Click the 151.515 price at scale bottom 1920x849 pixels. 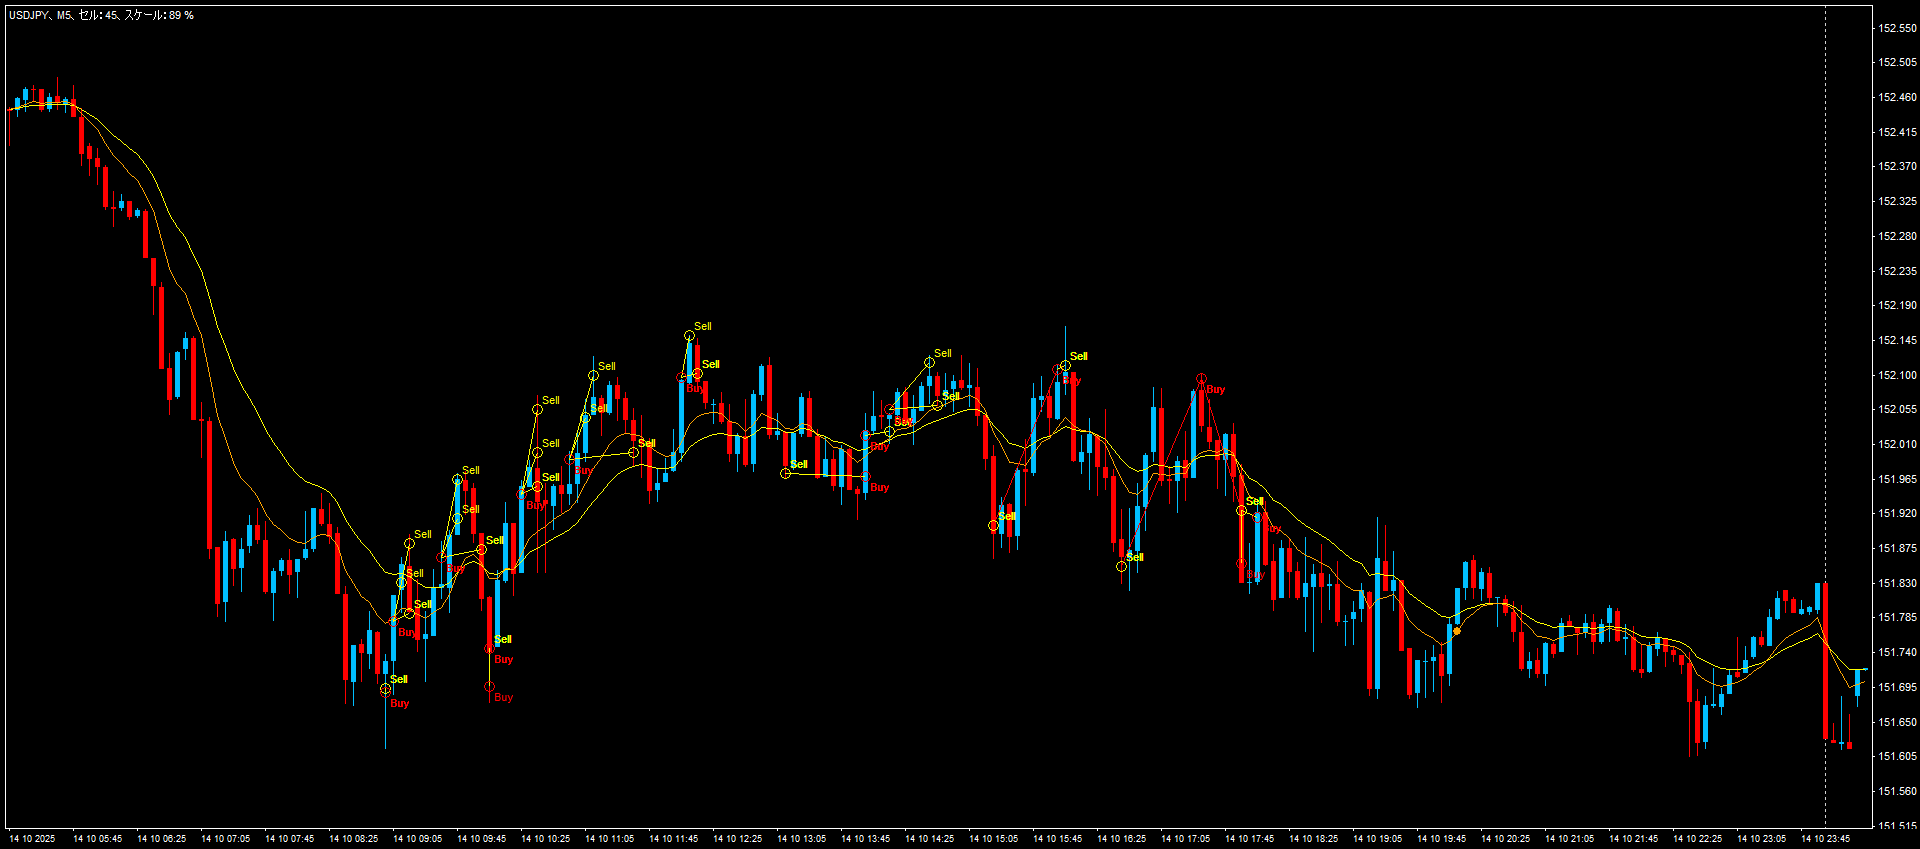coord(1897,826)
